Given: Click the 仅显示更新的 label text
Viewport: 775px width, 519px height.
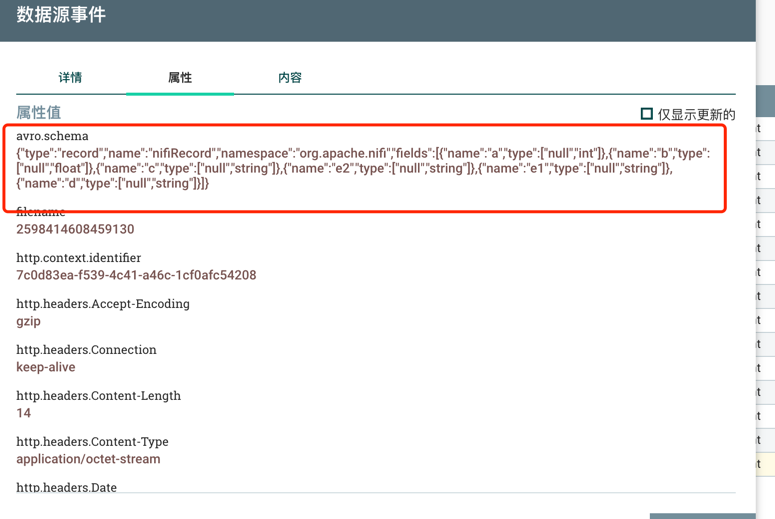Looking at the screenshot, I should tap(696, 115).
